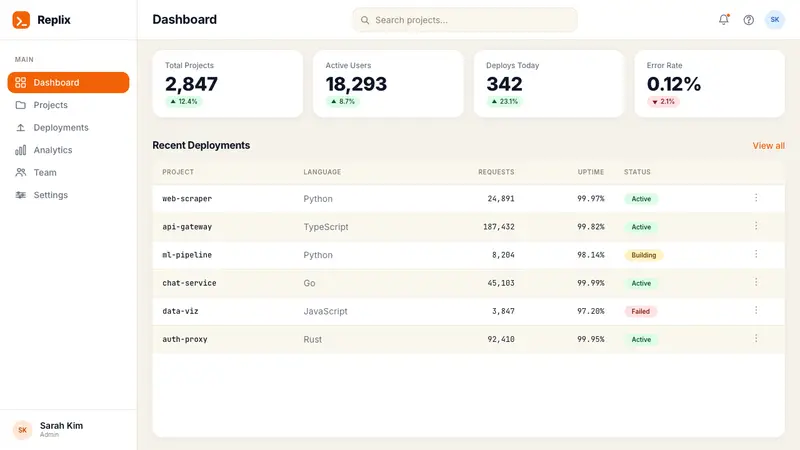Click the Deployments upload icon

click(x=20, y=128)
